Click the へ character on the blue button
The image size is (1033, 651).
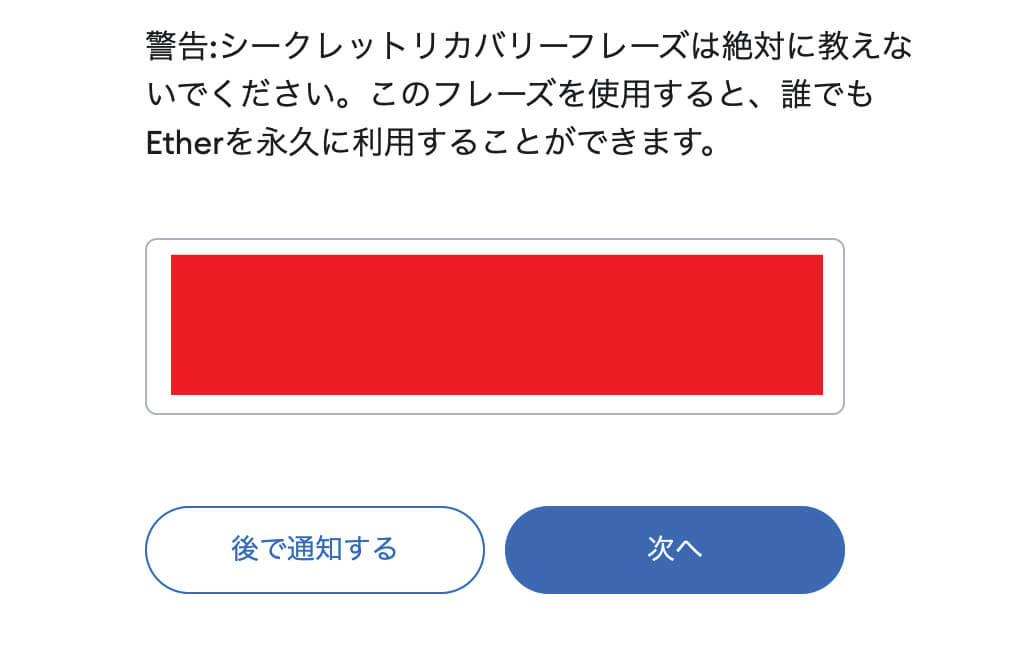[688, 550]
